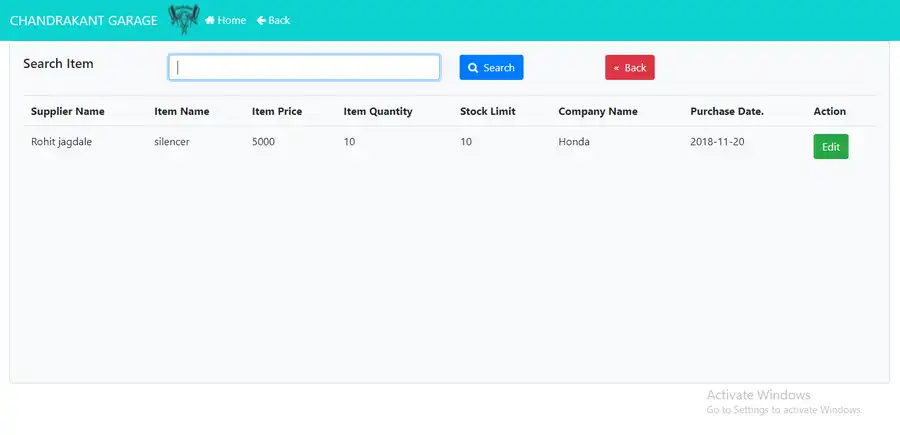Click the 2018-11-20 purchase date cell
Screen dimensions: 900x435
[717, 142]
